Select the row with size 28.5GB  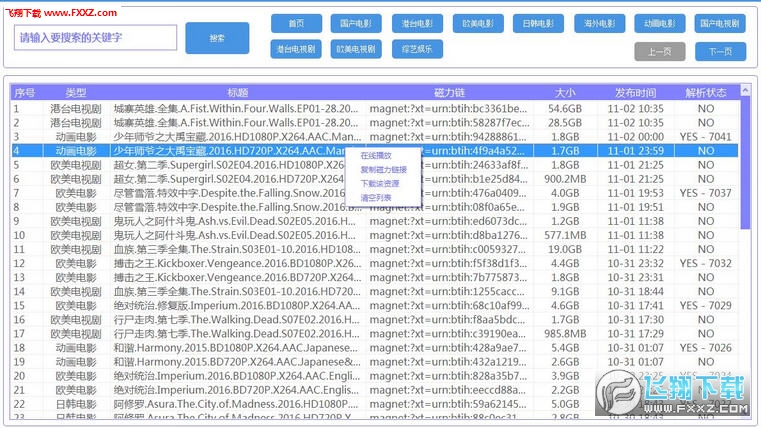click(x=375, y=123)
